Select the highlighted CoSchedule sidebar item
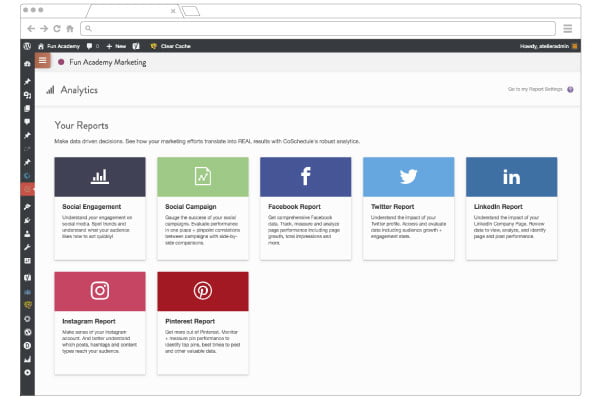The height and width of the screenshot is (400, 600). tap(27, 189)
